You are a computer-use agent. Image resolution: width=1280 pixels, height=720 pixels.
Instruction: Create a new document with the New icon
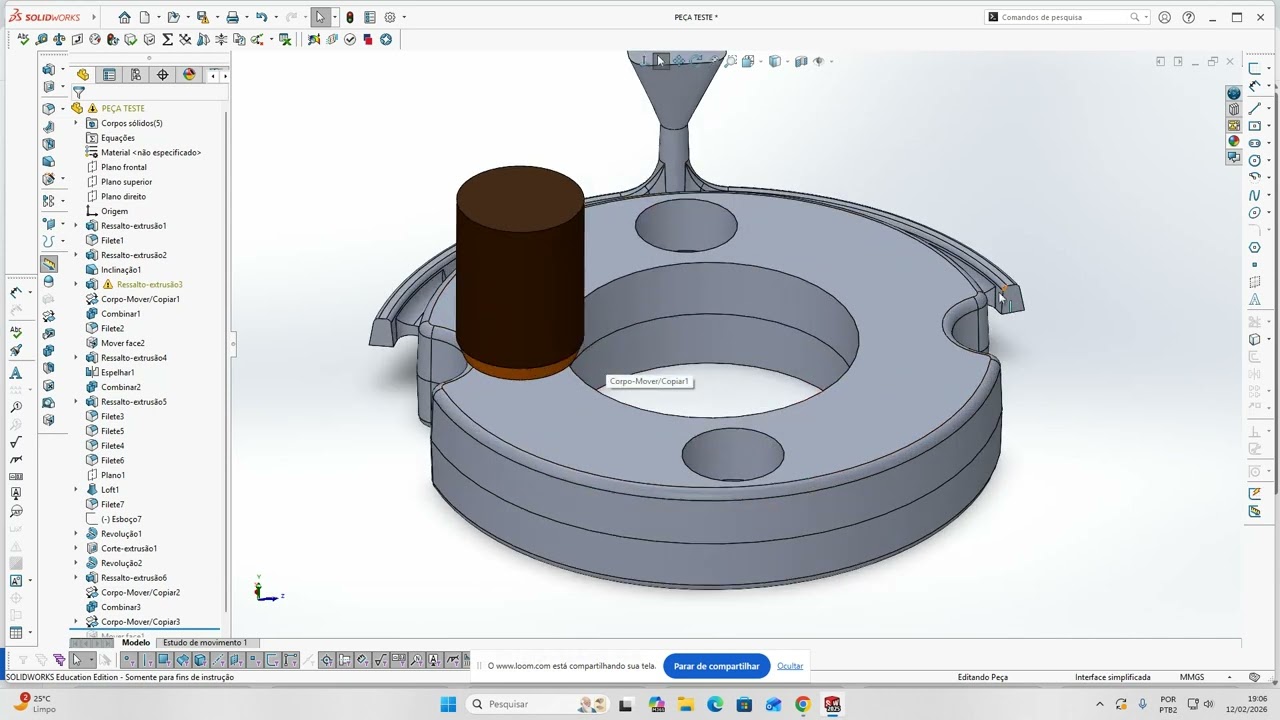[x=145, y=17]
